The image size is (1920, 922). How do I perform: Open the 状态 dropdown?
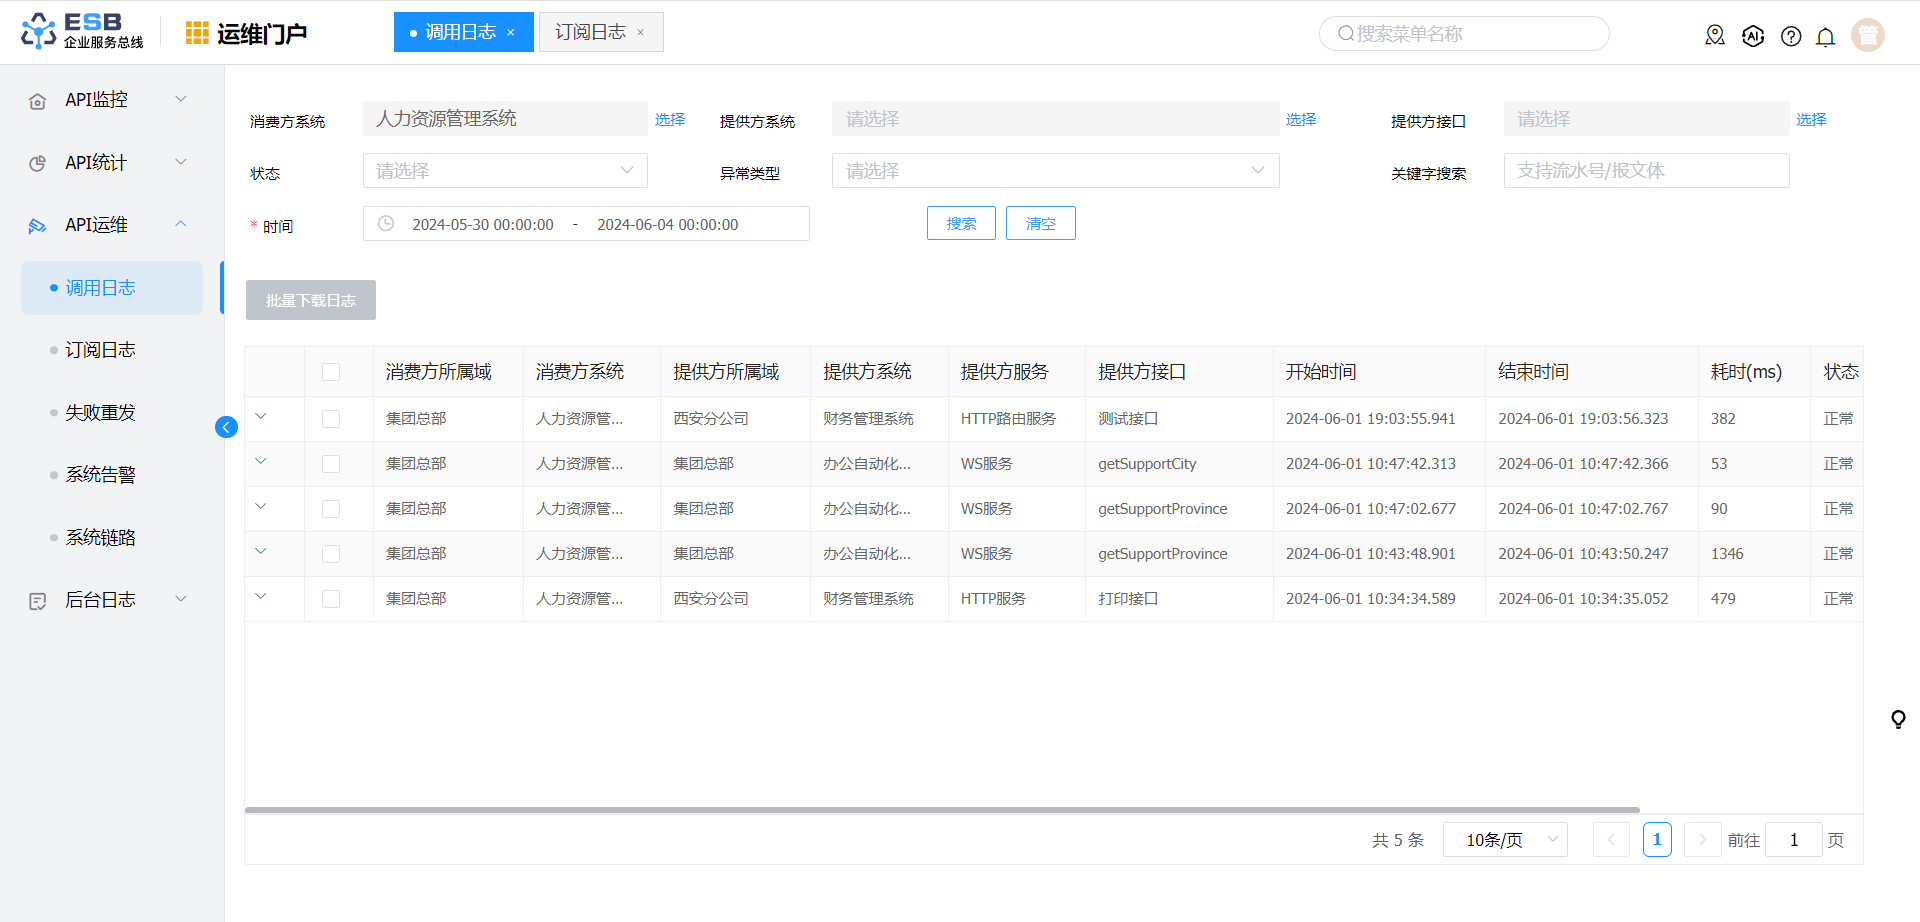pyautogui.click(x=505, y=171)
